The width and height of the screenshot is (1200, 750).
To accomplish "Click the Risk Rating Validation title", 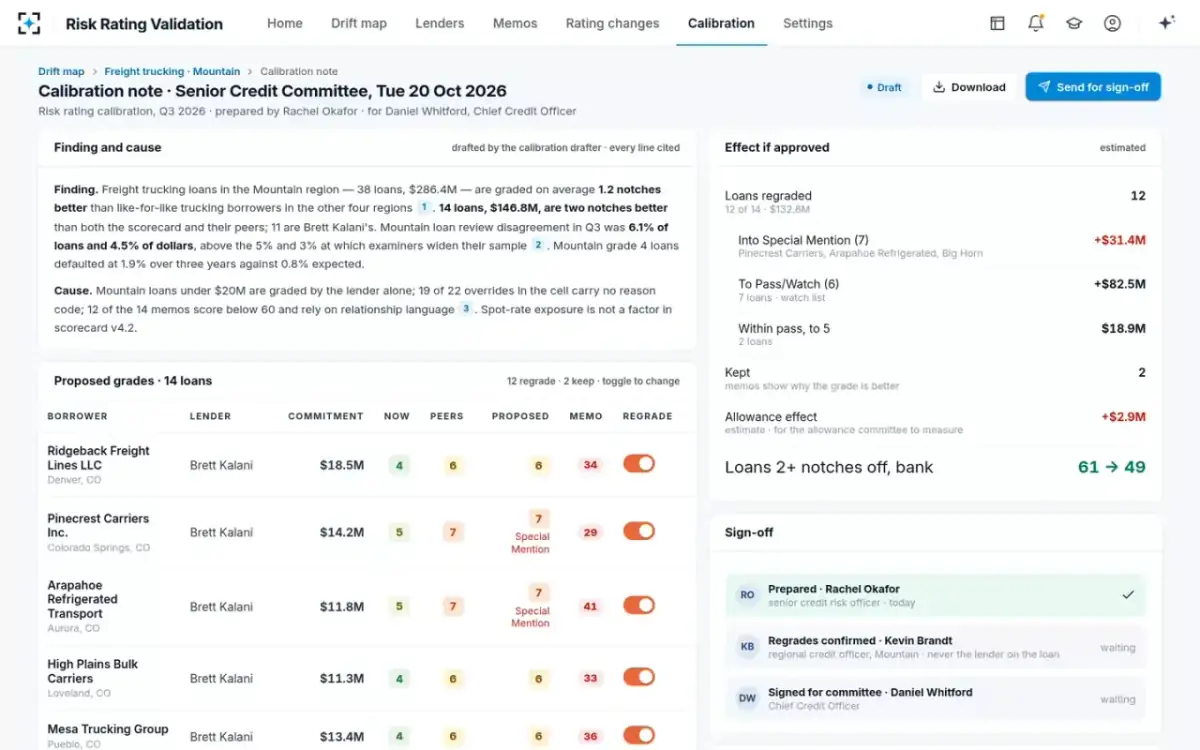I will [144, 23].
